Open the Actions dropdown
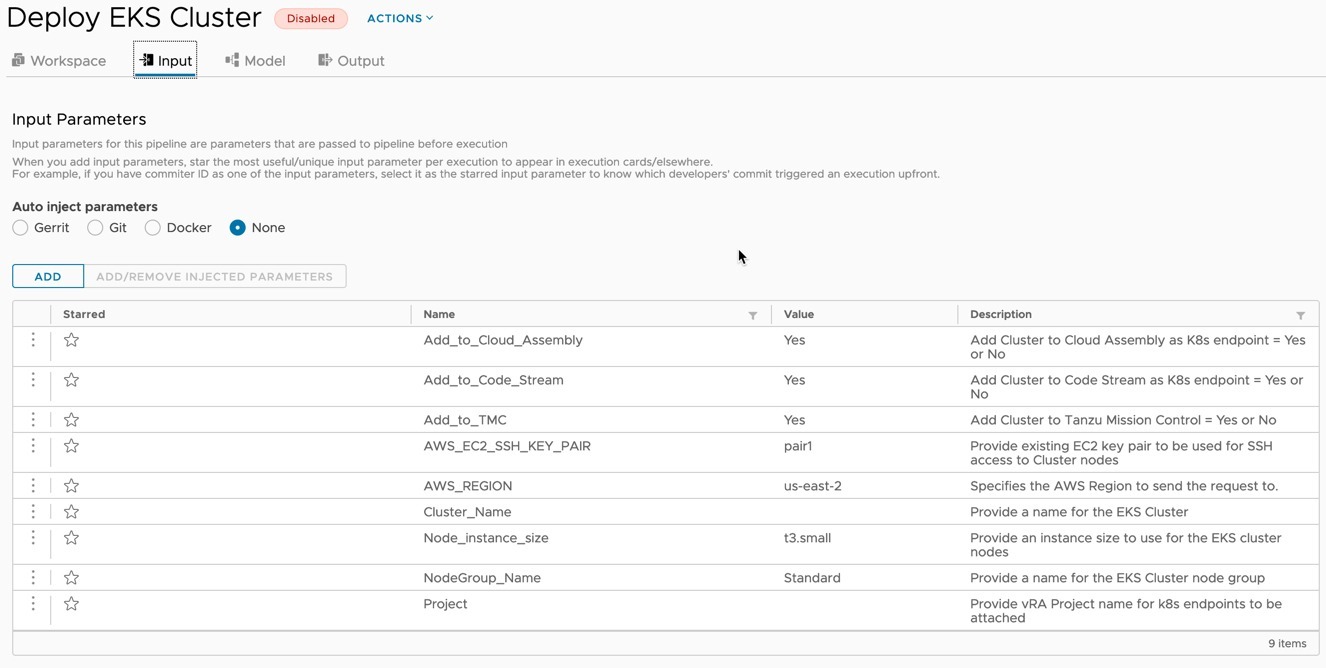The image size is (1326, 668). click(400, 18)
